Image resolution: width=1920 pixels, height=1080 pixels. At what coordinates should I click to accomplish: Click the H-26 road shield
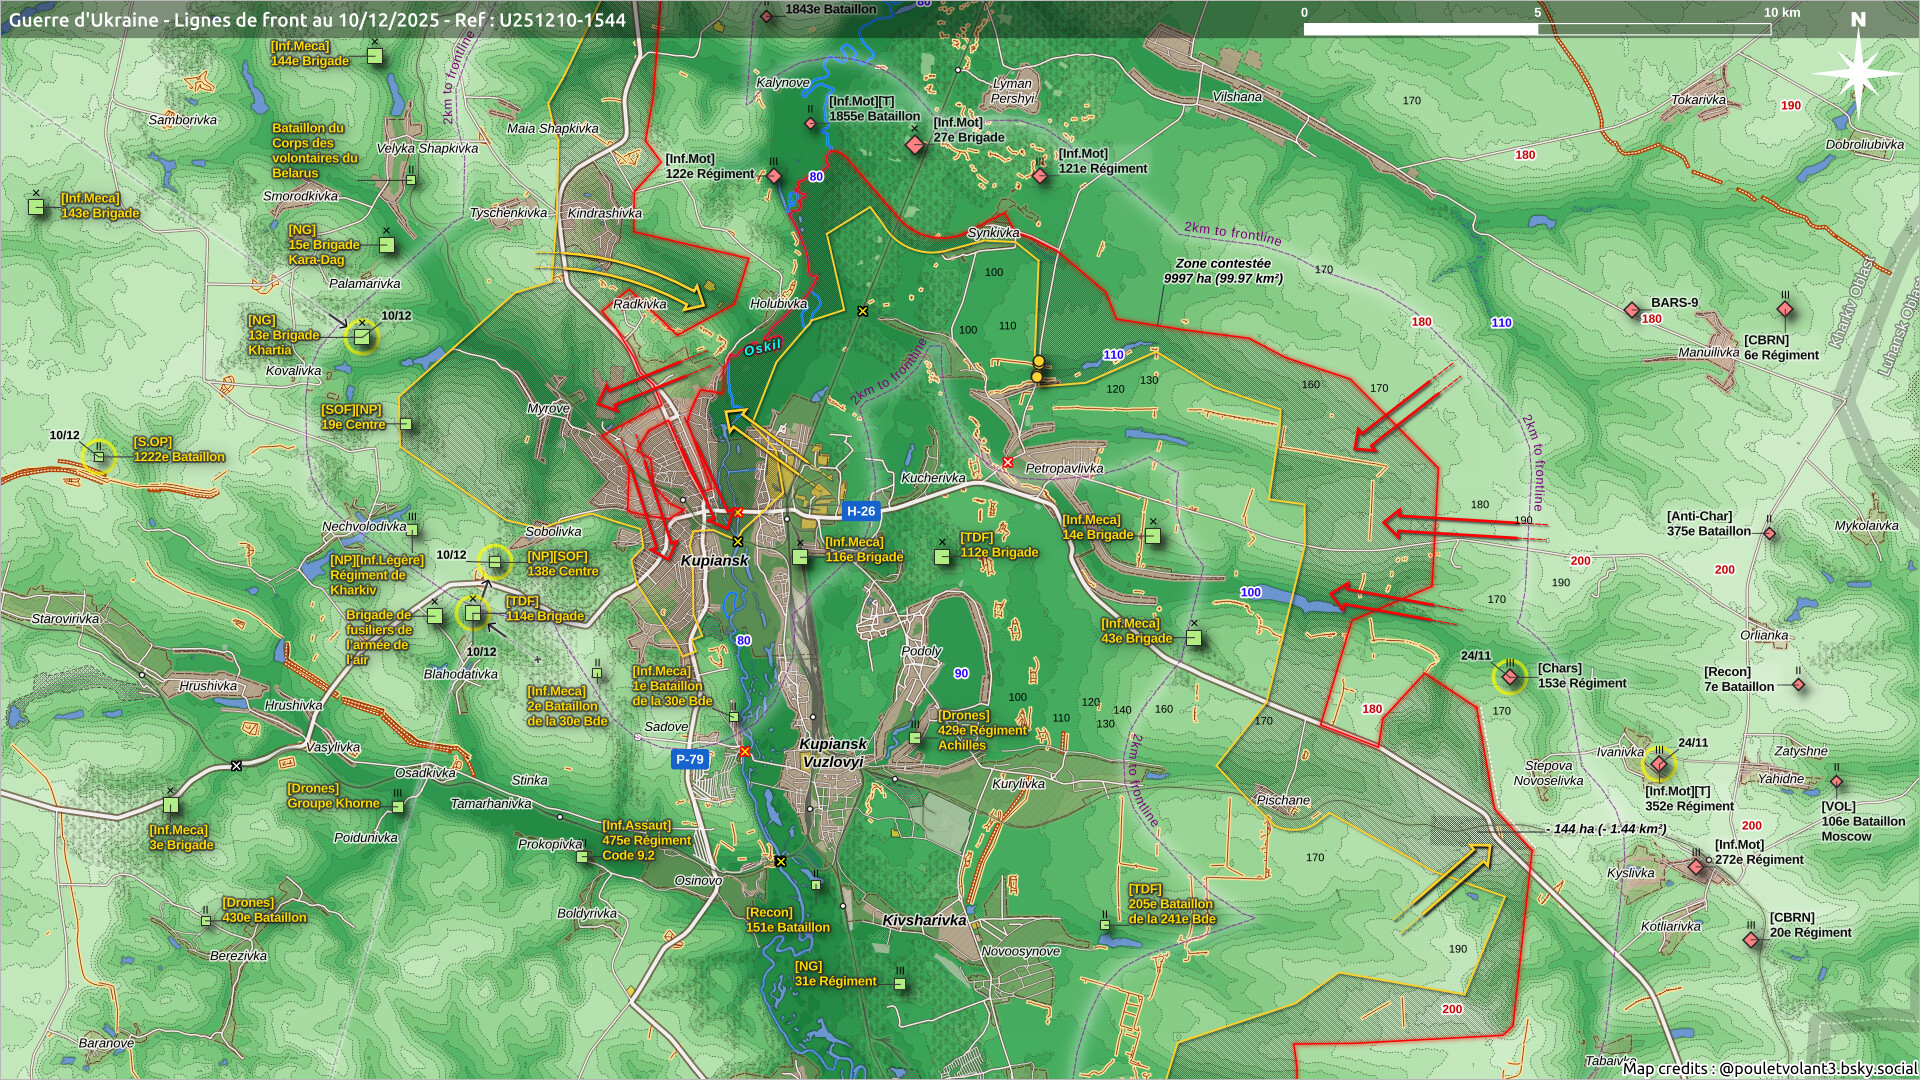[x=860, y=511]
